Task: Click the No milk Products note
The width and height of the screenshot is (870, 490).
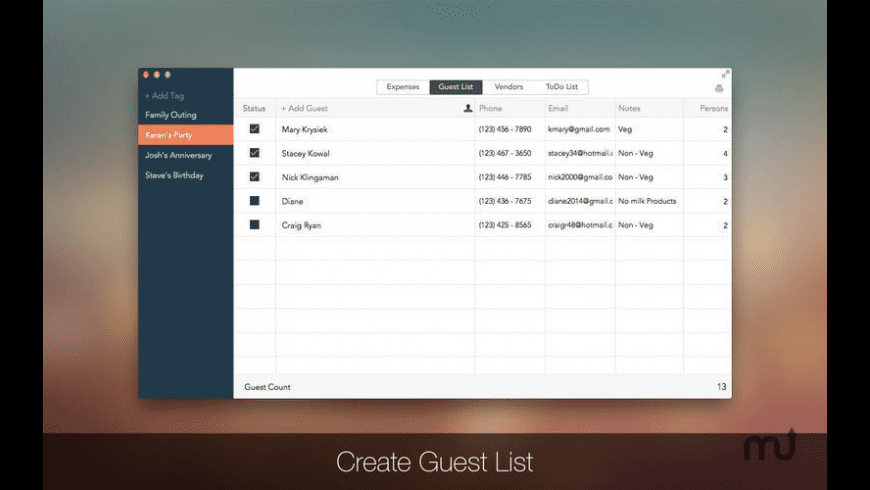Action: pyautogui.click(x=647, y=201)
